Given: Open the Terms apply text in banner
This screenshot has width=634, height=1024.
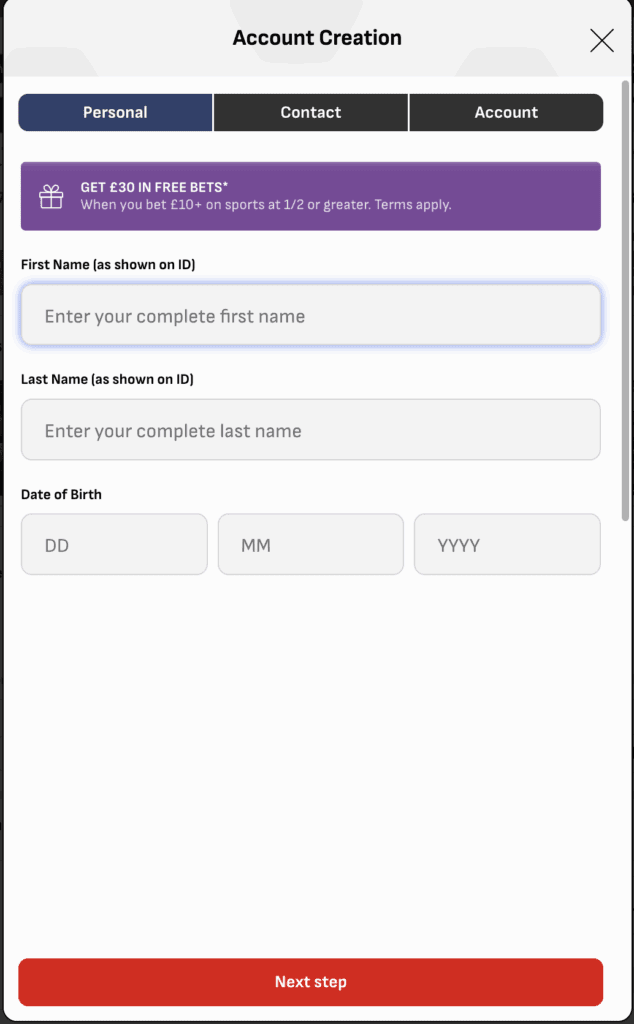Looking at the screenshot, I should coord(413,204).
